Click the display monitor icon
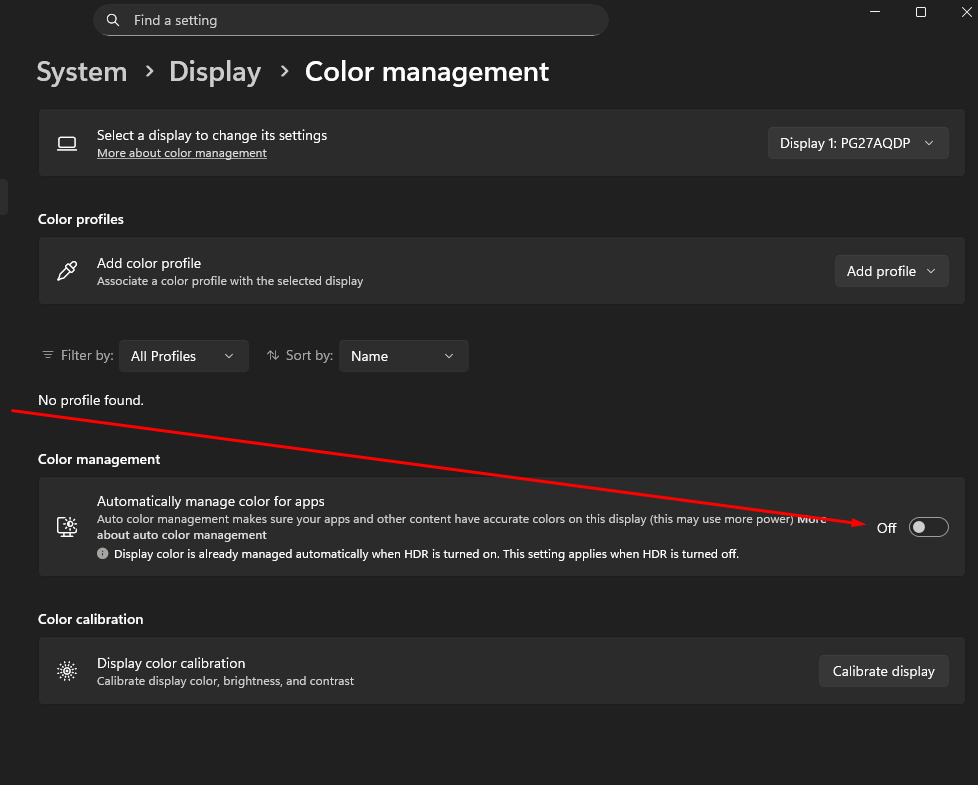978x785 pixels. click(66, 142)
